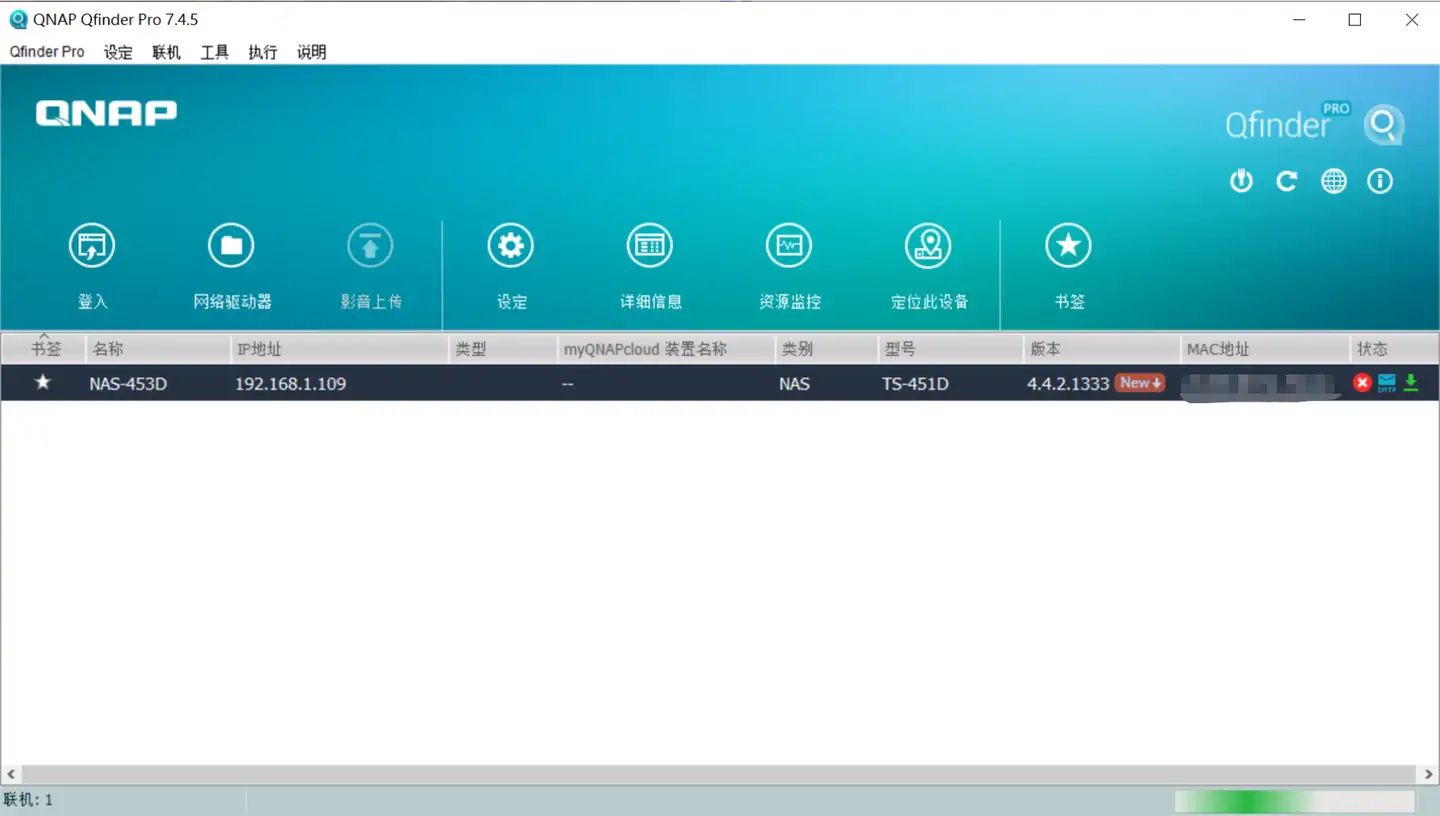Sort by 类型 column header
Screen dimensions: 1440x816
pyautogui.click(x=503, y=349)
